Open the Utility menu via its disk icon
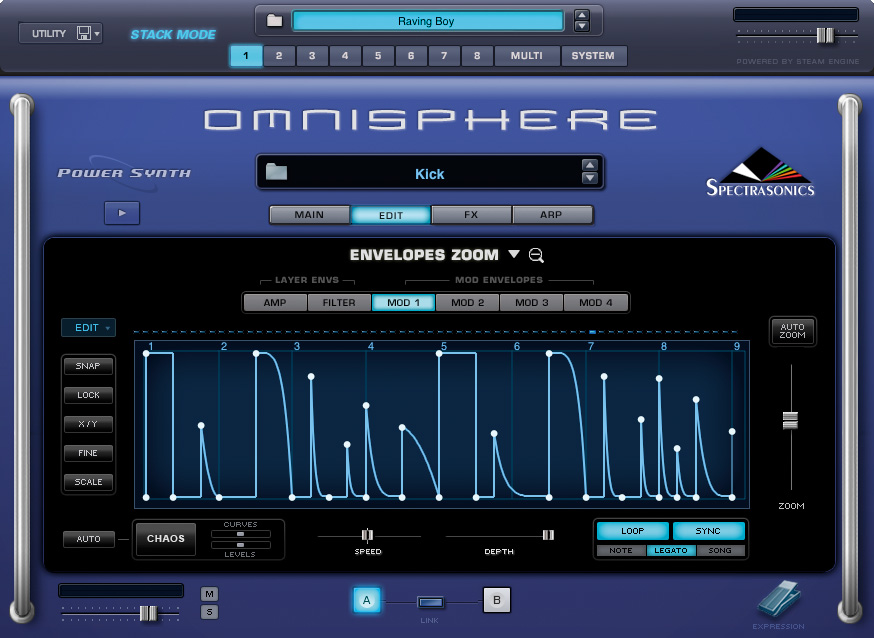Viewport: 874px width, 638px height. [x=85, y=32]
